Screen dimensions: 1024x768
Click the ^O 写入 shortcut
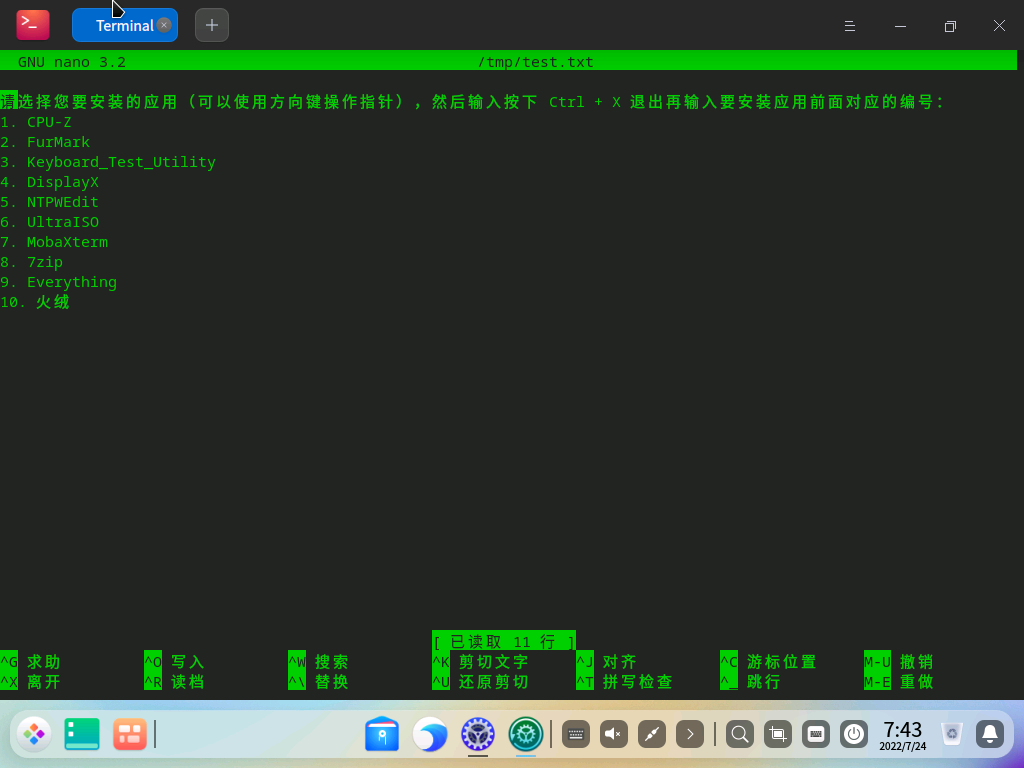[174, 662]
